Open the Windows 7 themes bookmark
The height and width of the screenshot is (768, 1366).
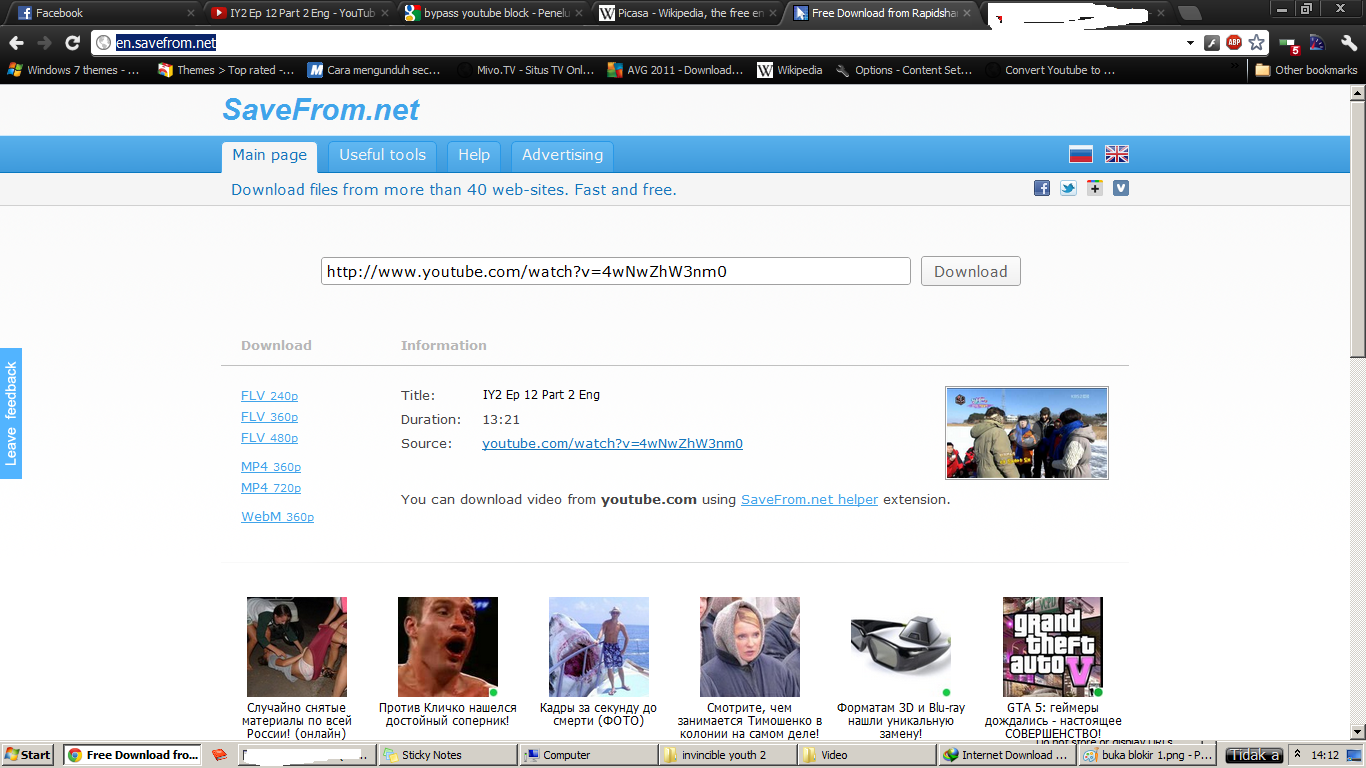point(76,70)
